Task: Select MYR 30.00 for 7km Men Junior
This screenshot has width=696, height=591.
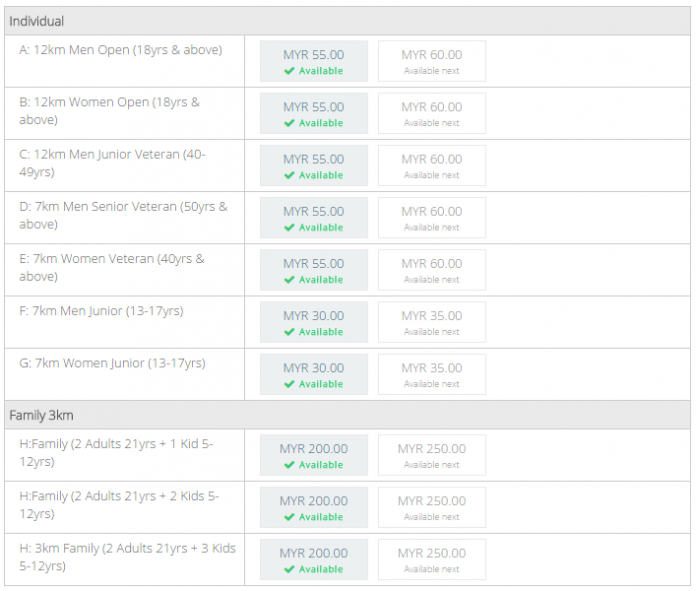Action: coord(313,321)
